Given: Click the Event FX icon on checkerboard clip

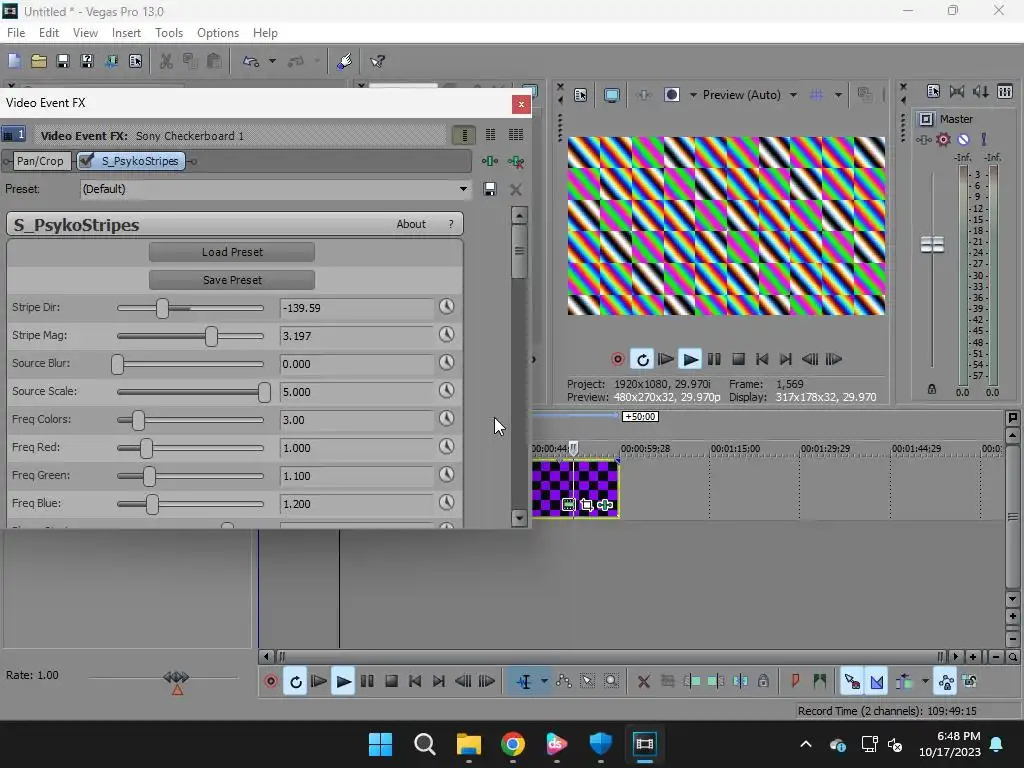Looking at the screenshot, I should click(x=605, y=505).
